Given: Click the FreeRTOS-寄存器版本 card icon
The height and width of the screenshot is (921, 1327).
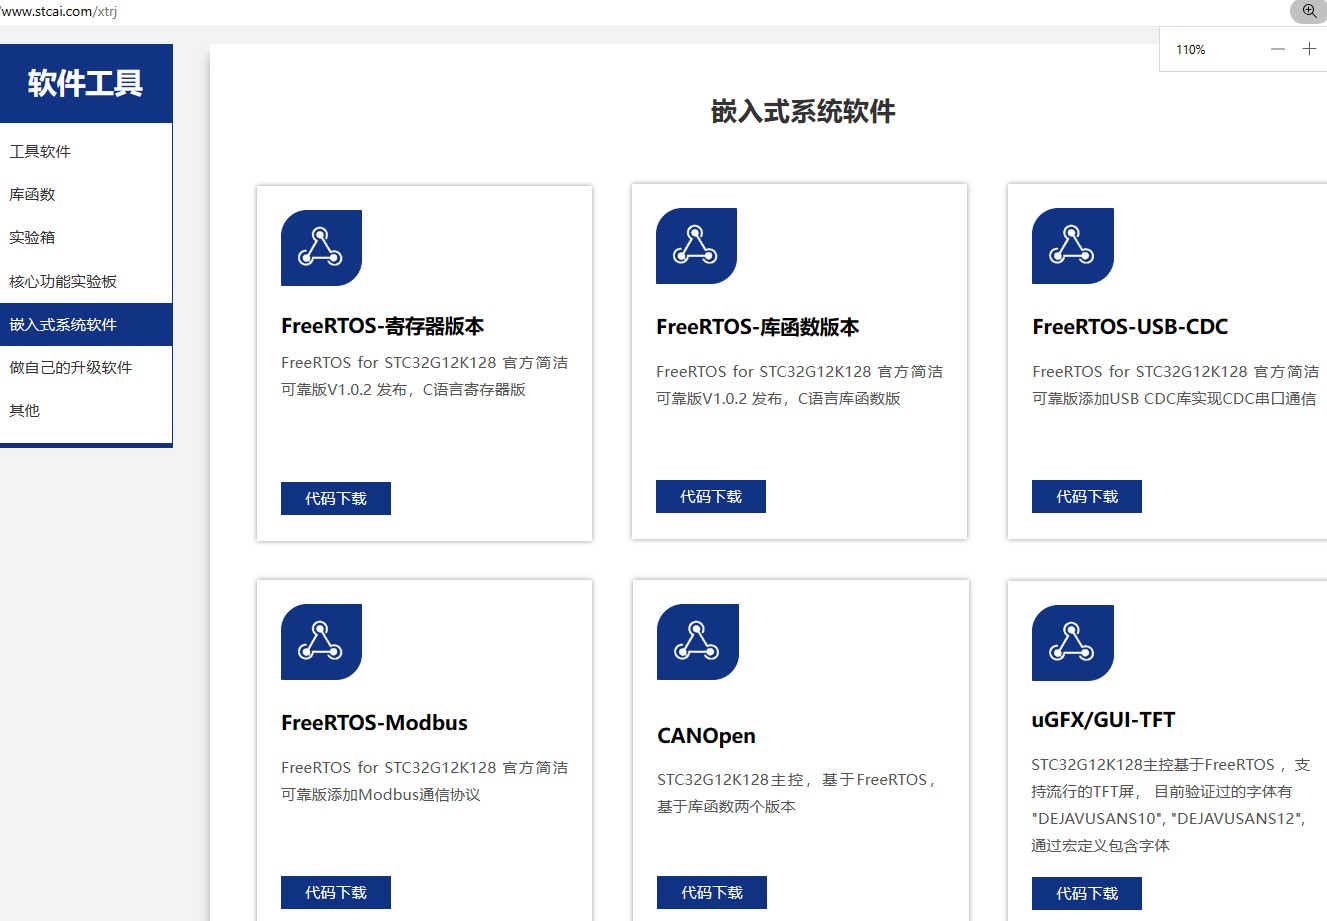Looking at the screenshot, I should [321, 248].
